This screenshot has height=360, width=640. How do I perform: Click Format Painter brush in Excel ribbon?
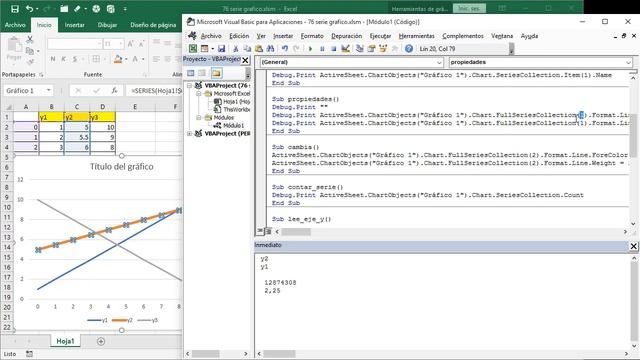[30, 62]
